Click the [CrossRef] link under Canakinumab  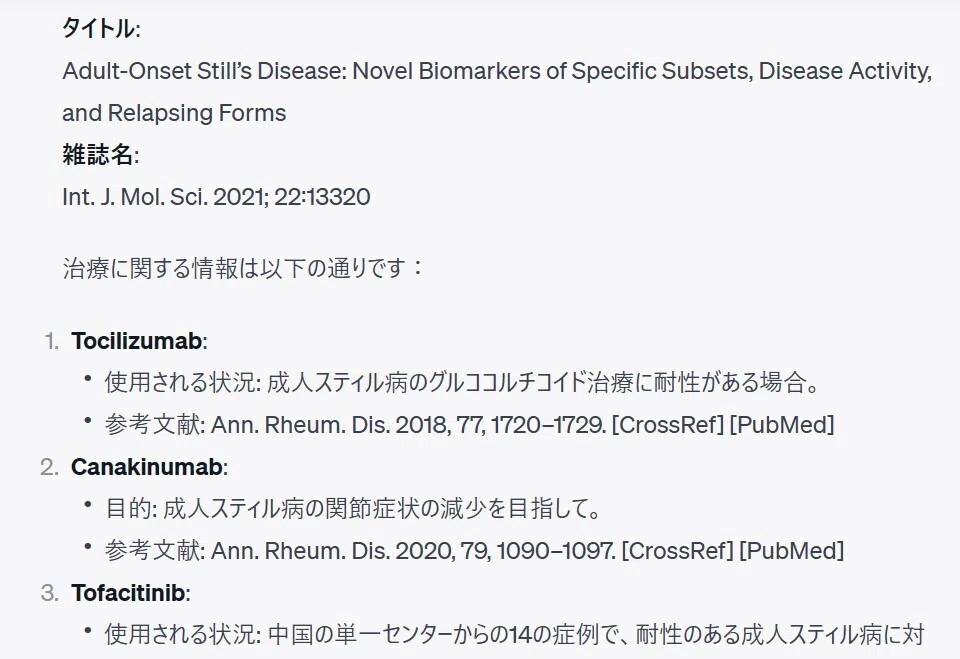677,551
